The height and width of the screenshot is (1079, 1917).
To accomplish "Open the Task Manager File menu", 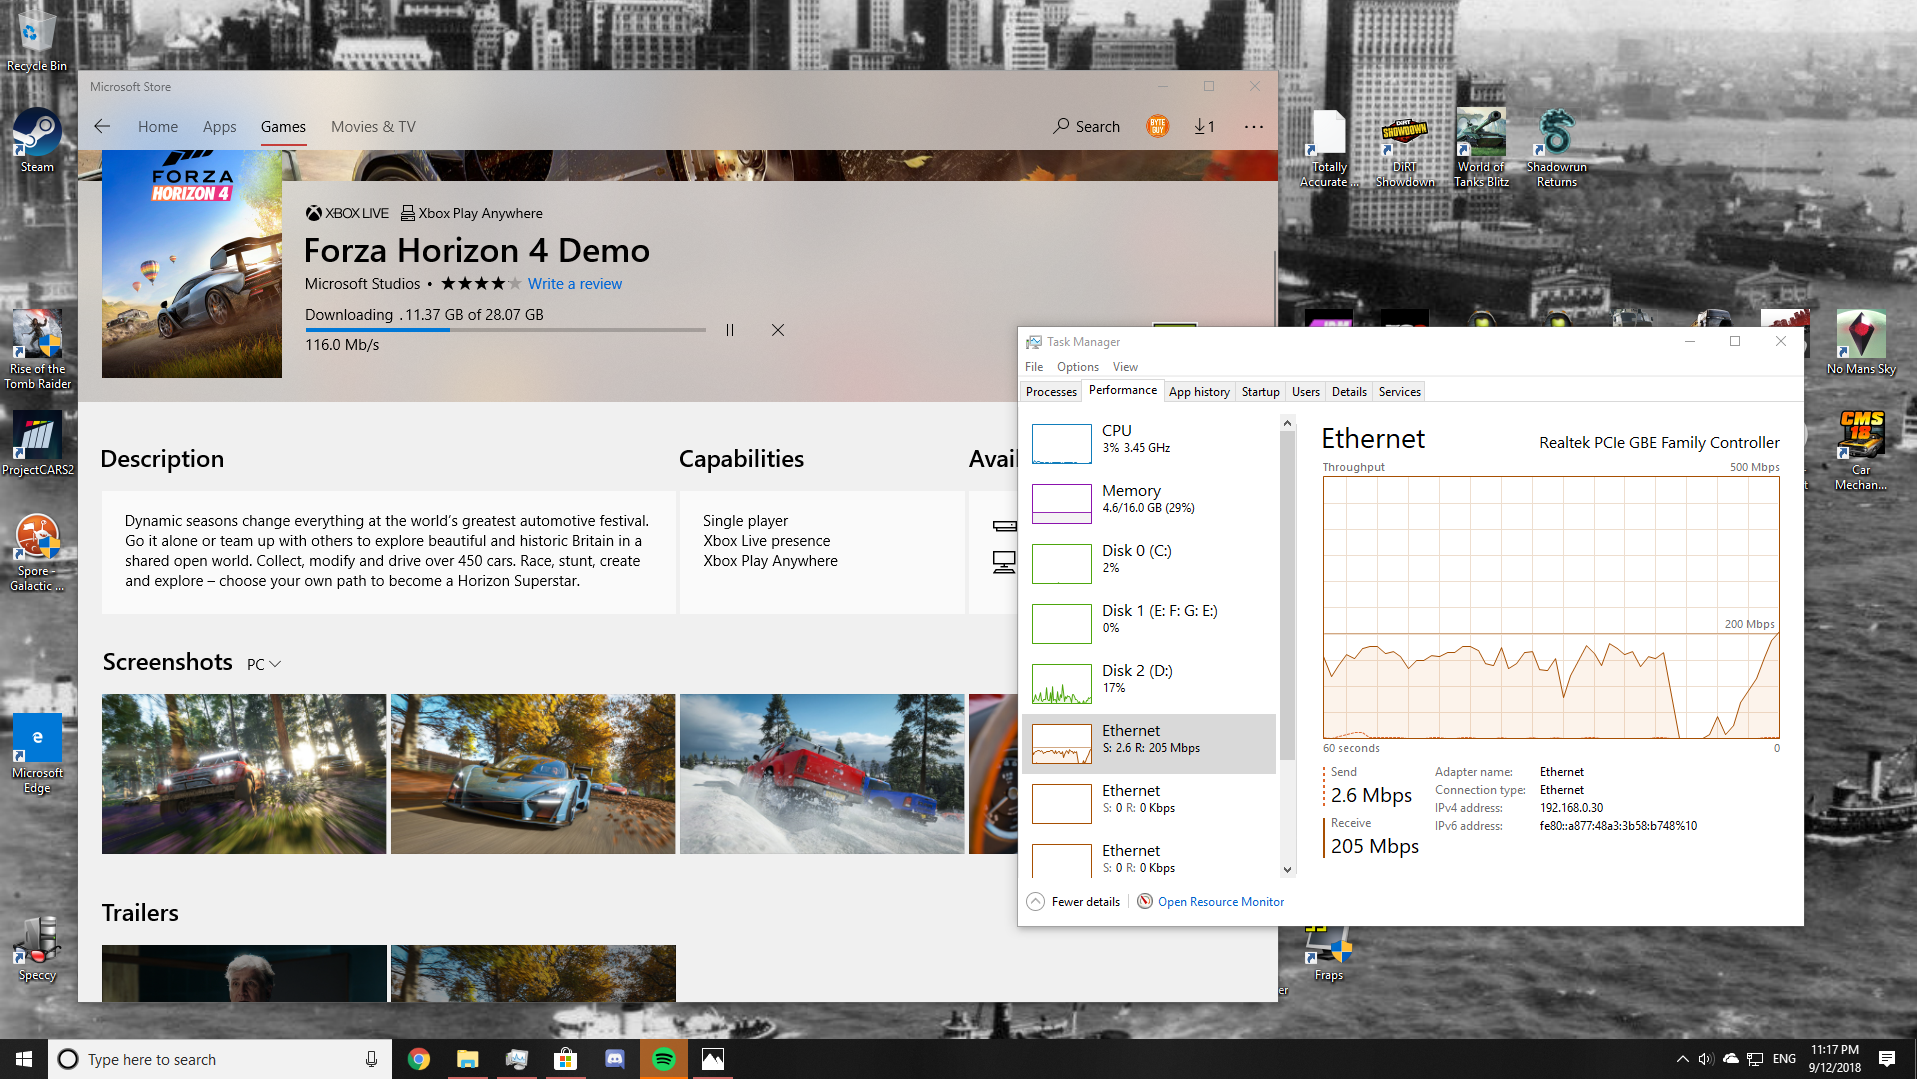I will tap(1034, 367).
